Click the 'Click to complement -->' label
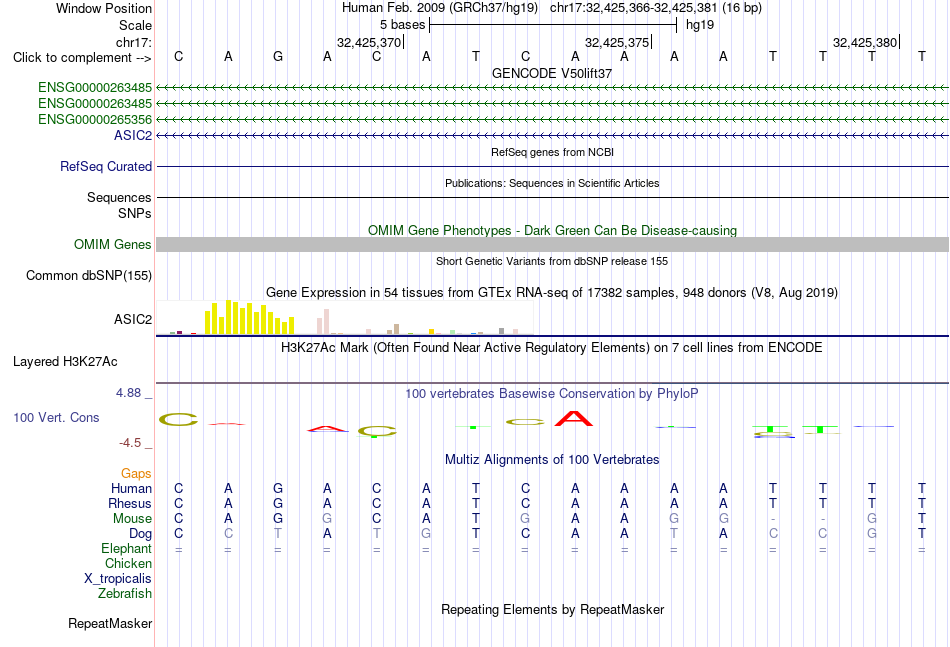 click(x=82, y=58)
